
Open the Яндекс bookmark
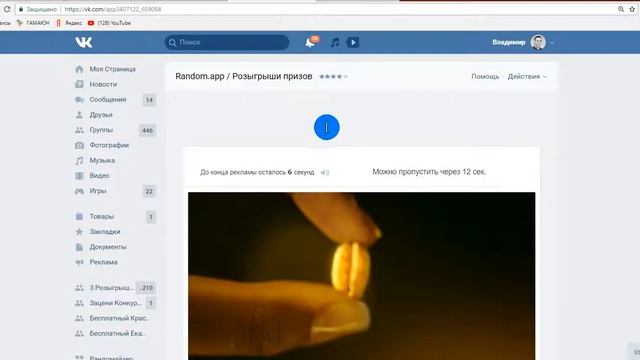point(69,23)
